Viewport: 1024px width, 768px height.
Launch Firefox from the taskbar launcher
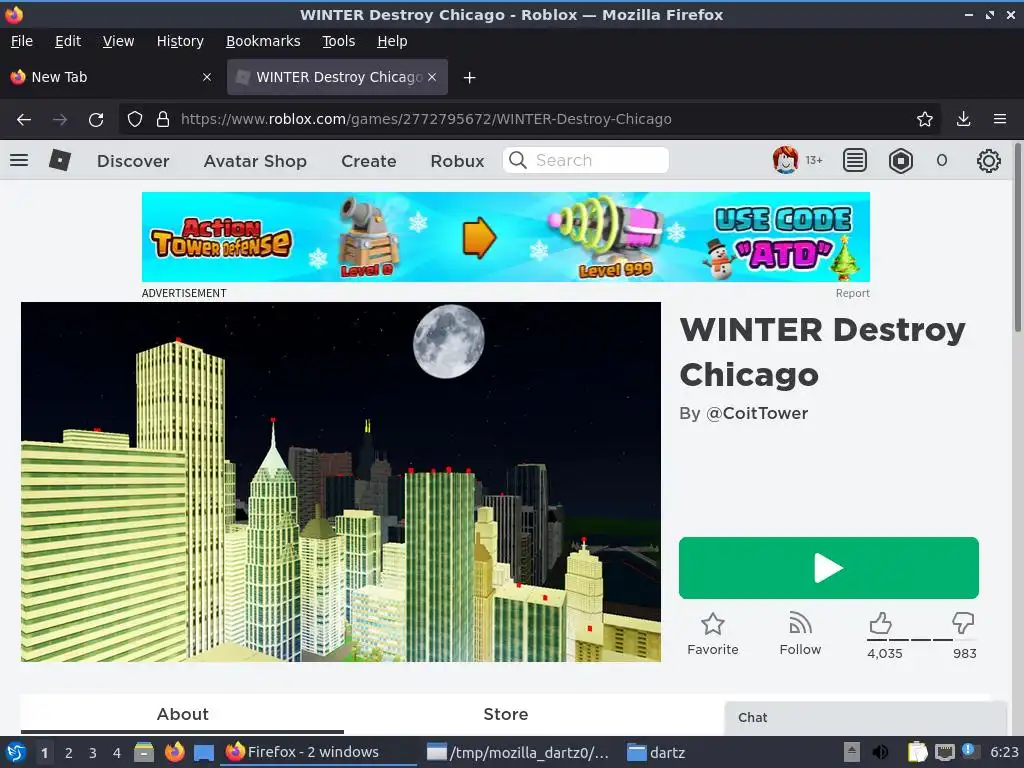[x=174, y=752]
